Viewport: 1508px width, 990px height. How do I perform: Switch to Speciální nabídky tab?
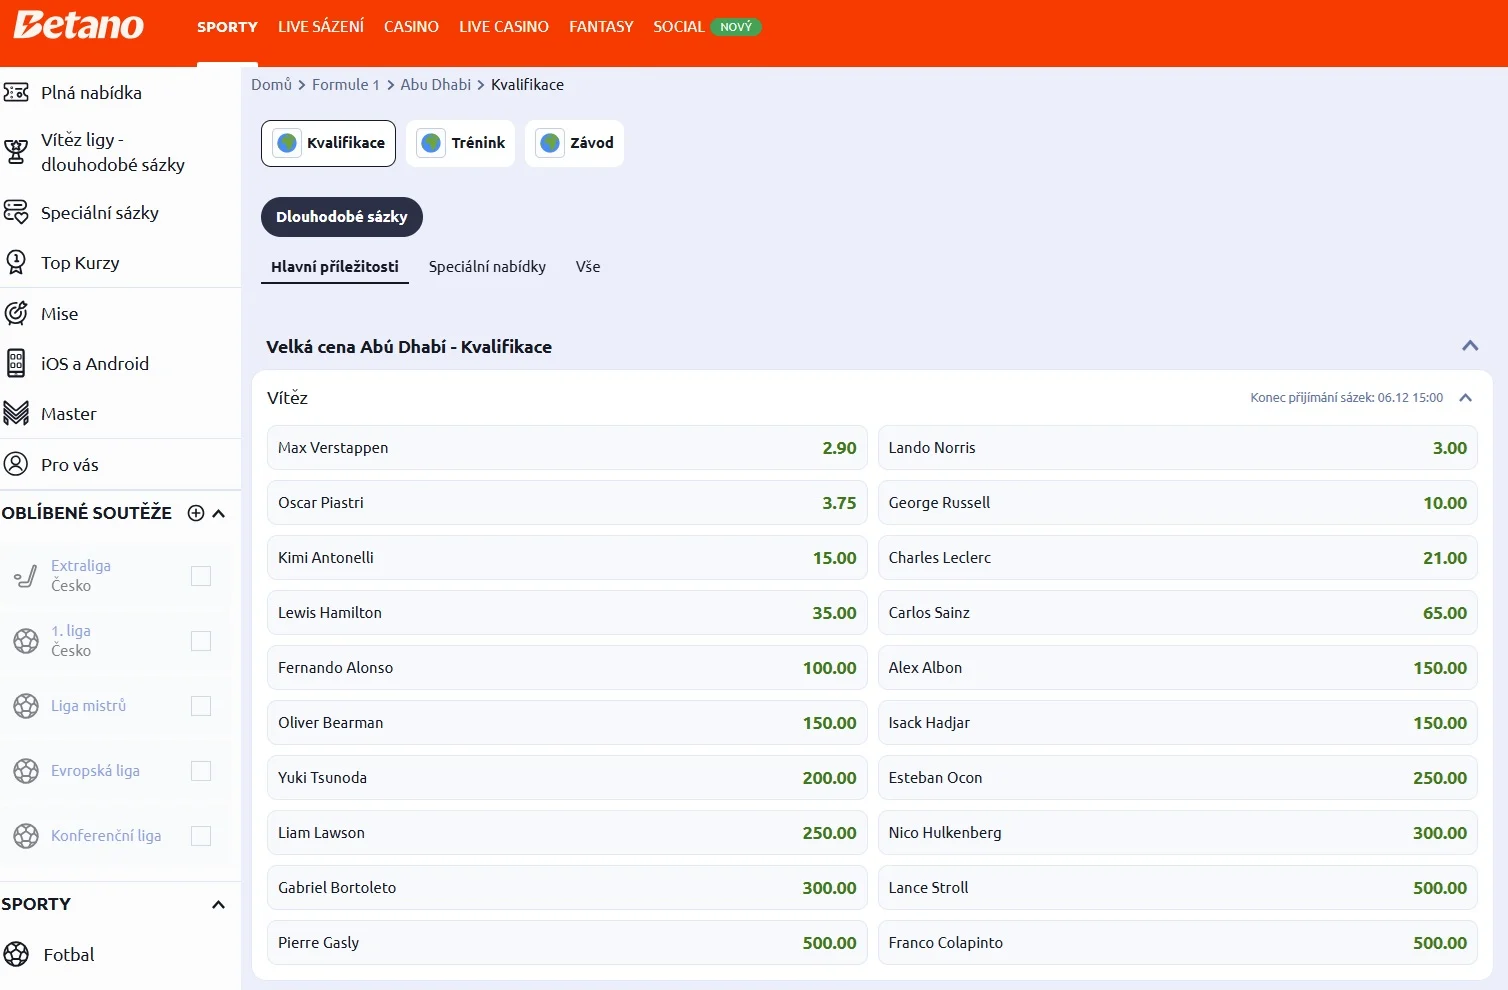tap(487, 267)
